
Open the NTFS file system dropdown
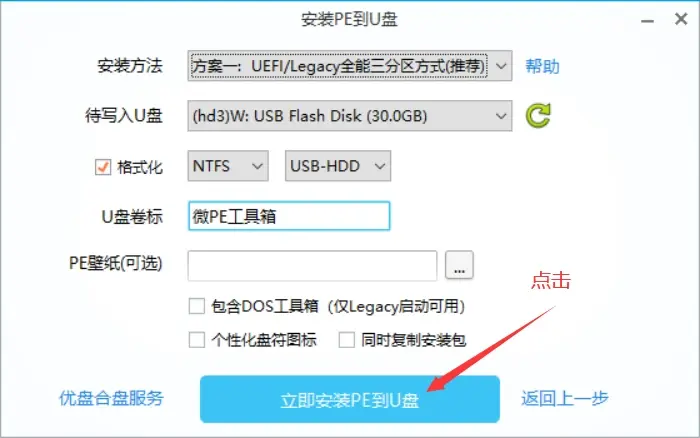pos(228,166)
